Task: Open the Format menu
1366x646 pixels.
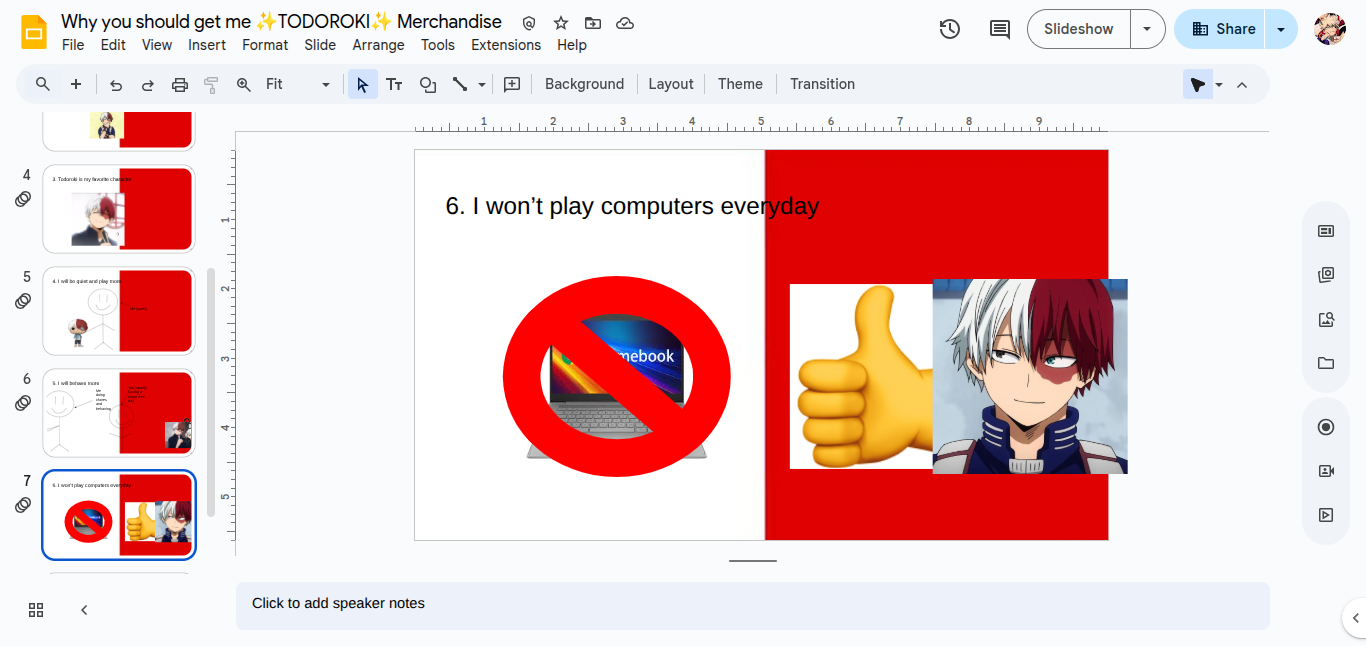Action: pyautogui.click(x=265, y=45)
